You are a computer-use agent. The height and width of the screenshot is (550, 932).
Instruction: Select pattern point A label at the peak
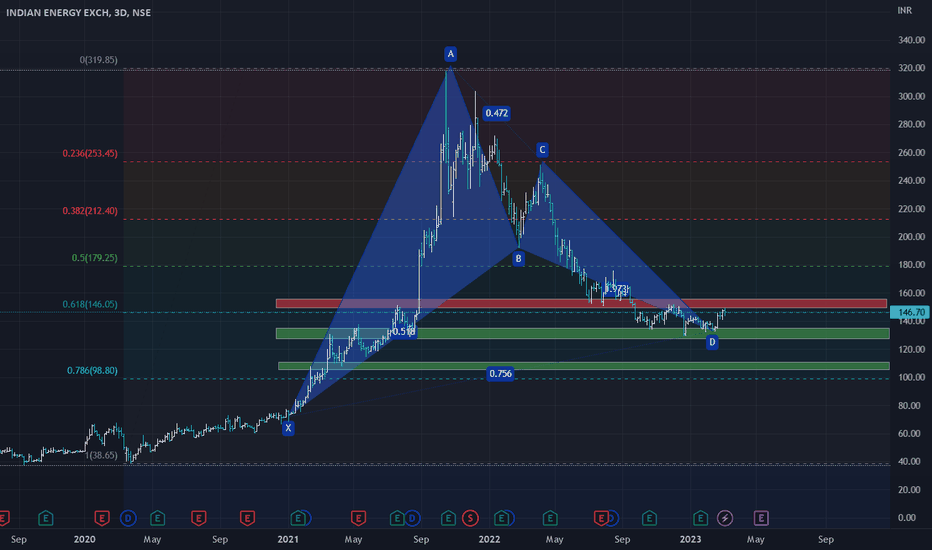[451, 54]
